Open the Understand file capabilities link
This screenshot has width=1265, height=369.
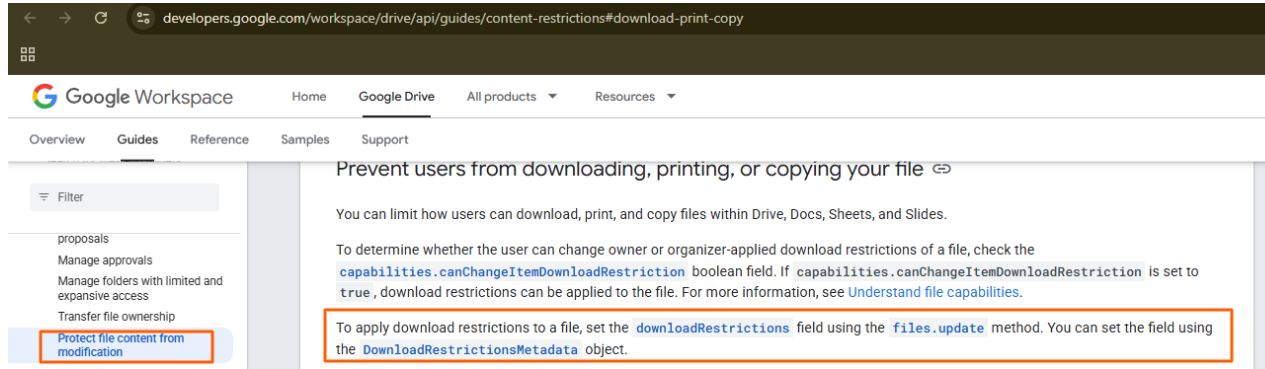coord(933,293)
